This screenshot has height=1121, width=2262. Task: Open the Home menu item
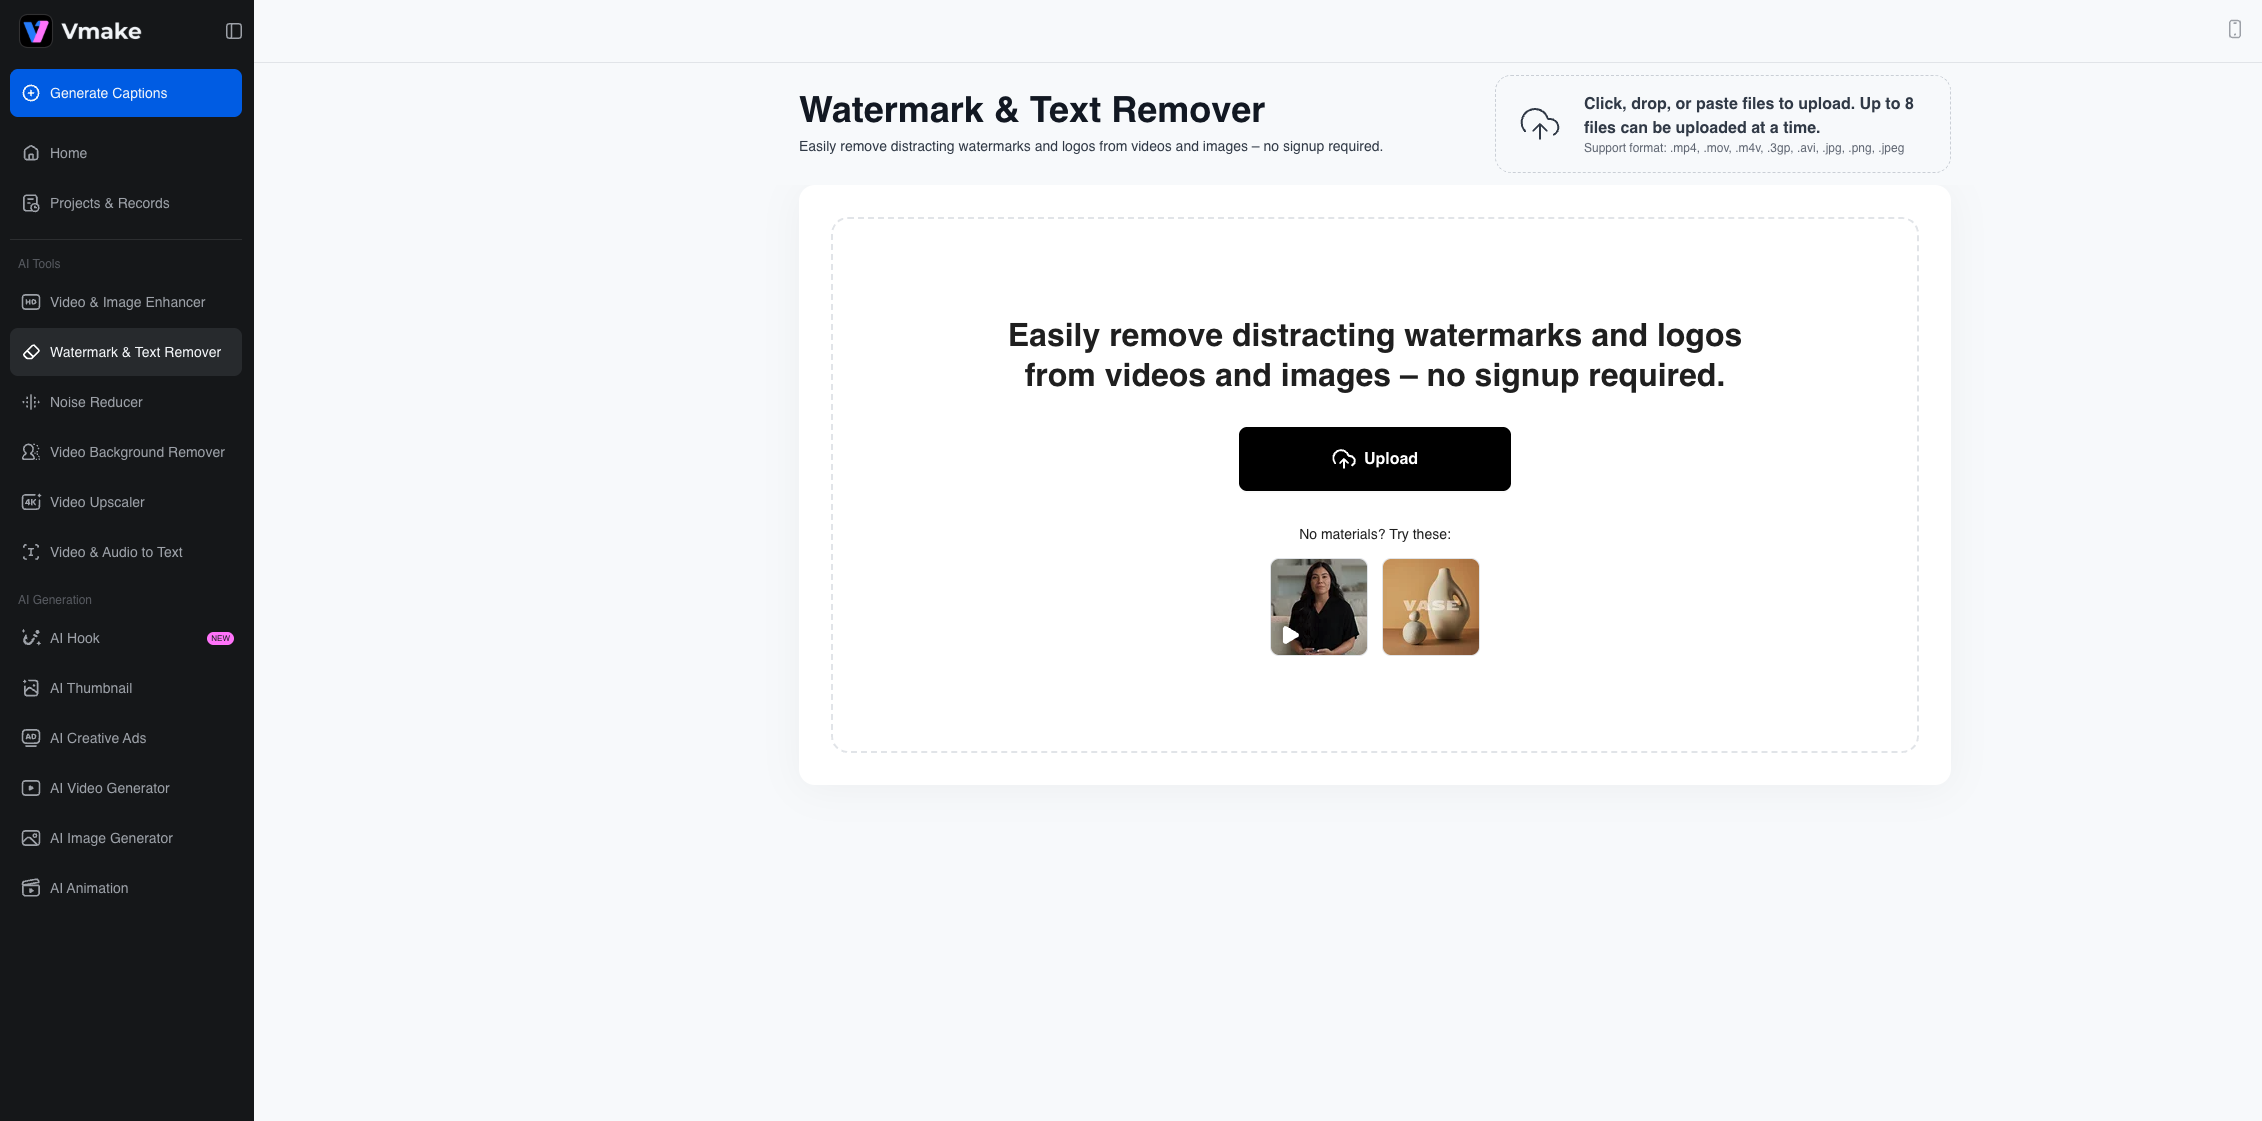click(68, 153)
